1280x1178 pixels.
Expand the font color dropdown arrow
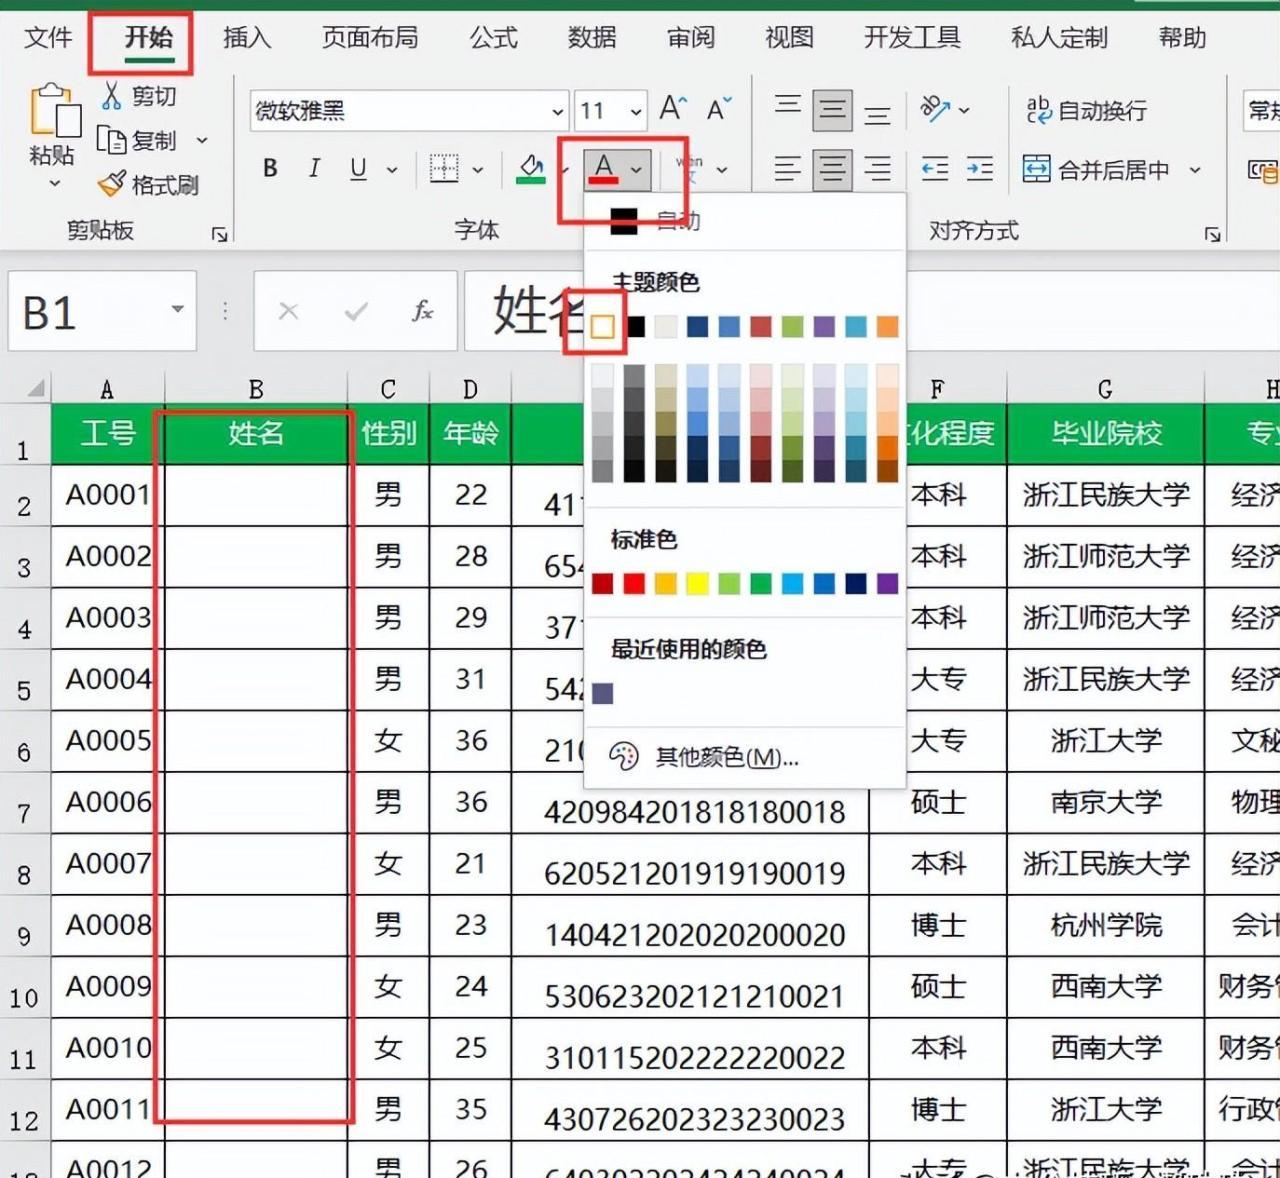(637, 169)
